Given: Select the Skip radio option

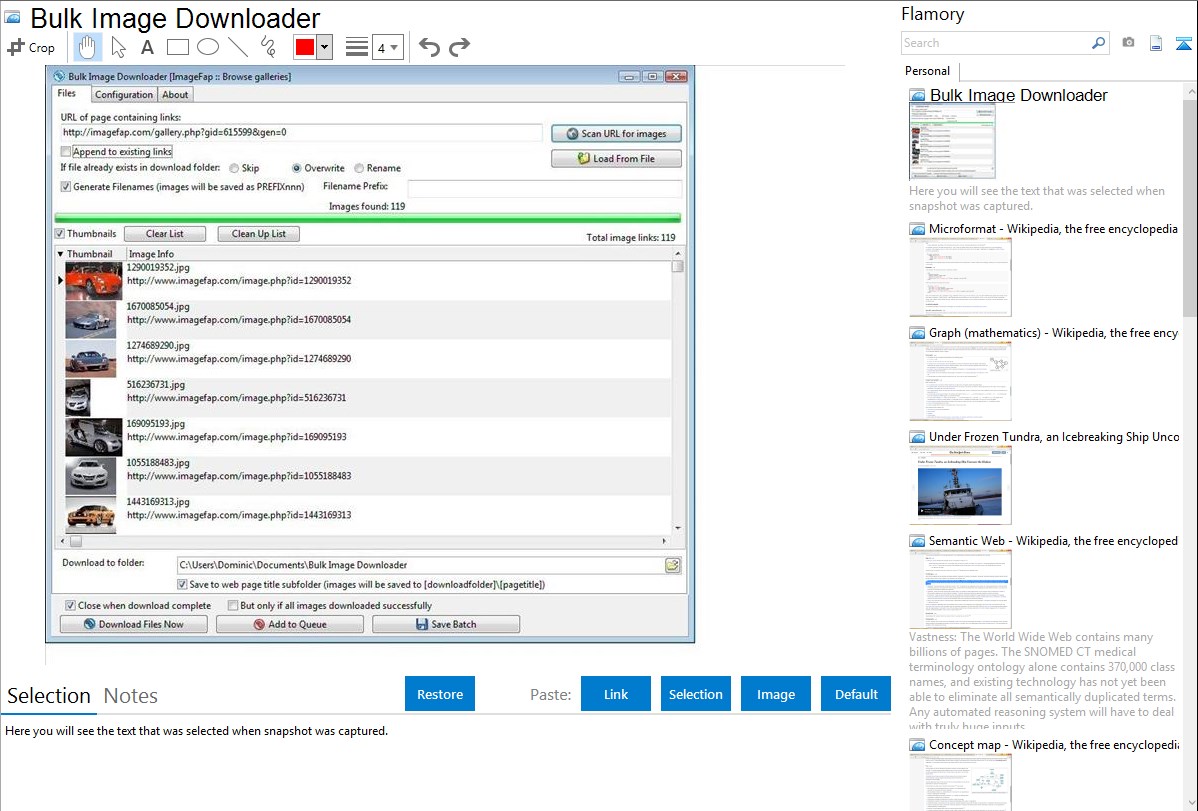Looking at the screenshot, I should tap(234, 168).
